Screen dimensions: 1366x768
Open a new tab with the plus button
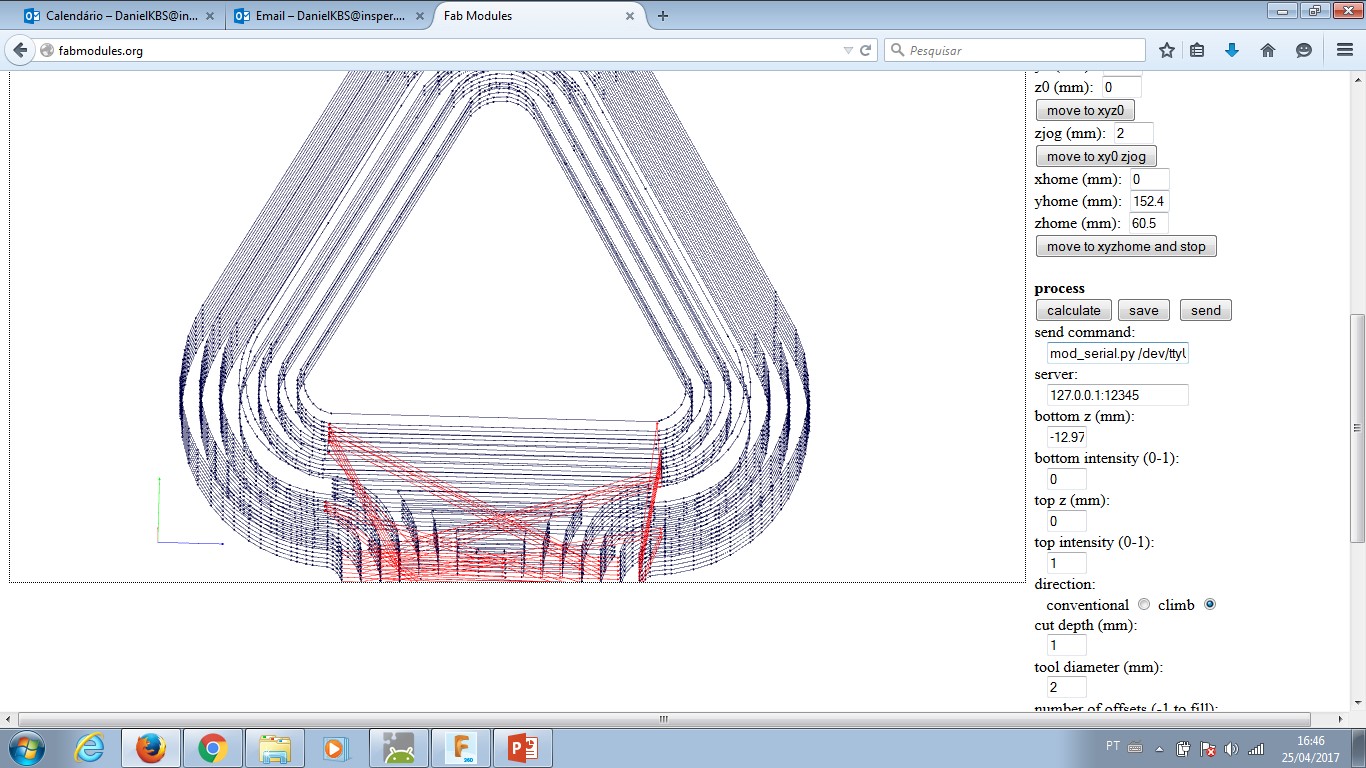click(662, 16)
